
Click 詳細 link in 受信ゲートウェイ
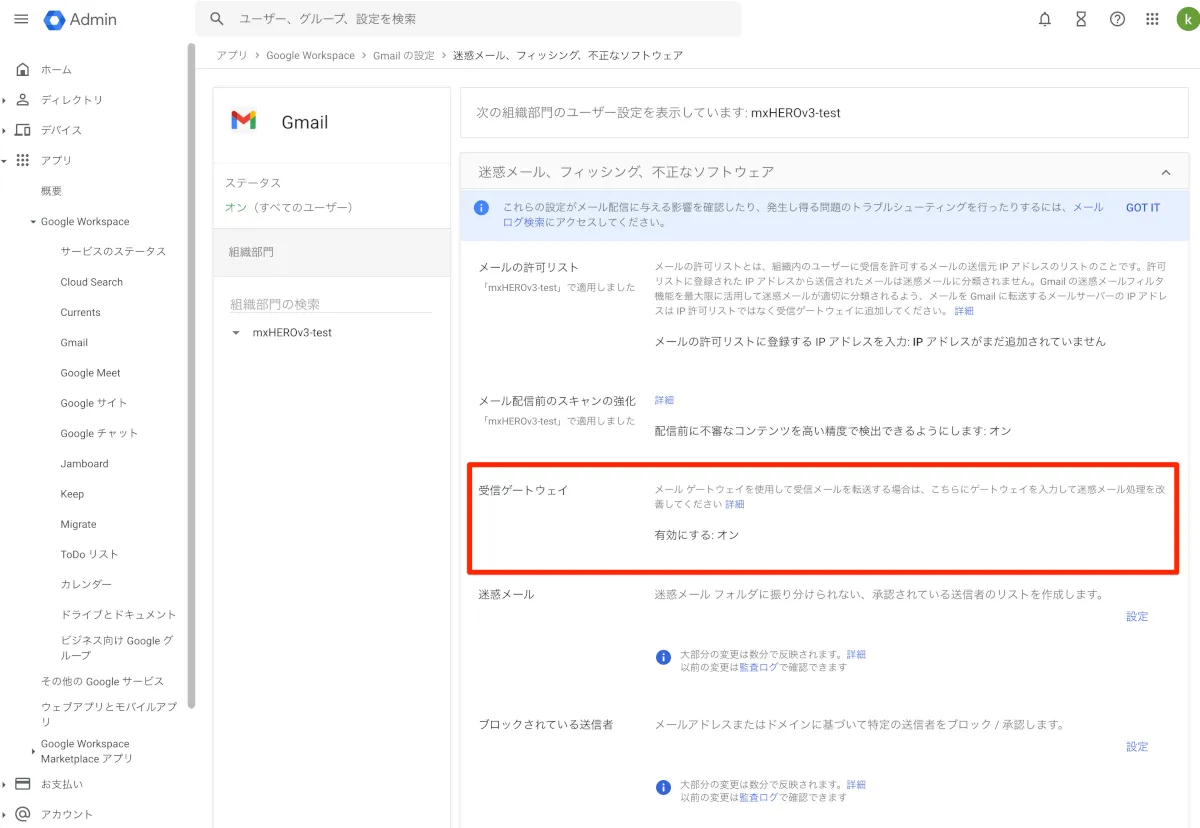pyautogui.click(x=734, y=505)
